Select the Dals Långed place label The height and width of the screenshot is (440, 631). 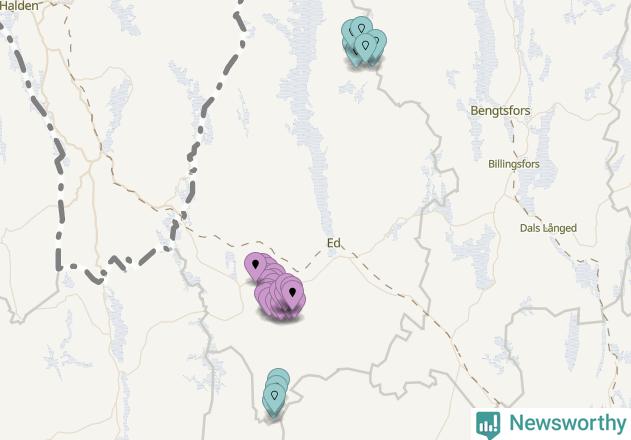point(548,228)
